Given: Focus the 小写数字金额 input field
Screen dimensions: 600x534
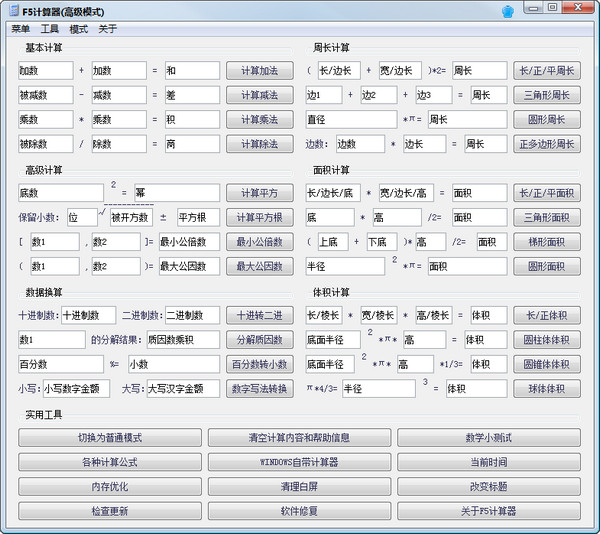Looking at the screenshot, I should (x=76, y=389).
